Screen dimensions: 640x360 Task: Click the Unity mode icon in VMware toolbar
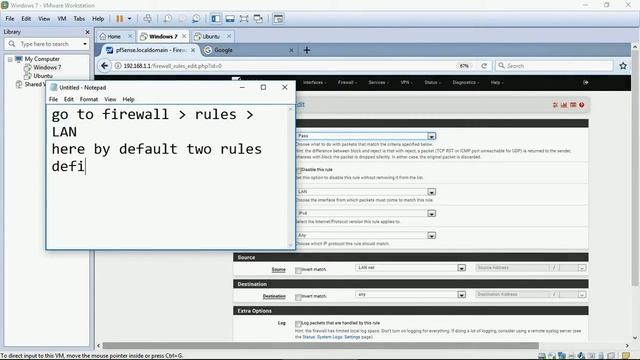tap(258, 19)
